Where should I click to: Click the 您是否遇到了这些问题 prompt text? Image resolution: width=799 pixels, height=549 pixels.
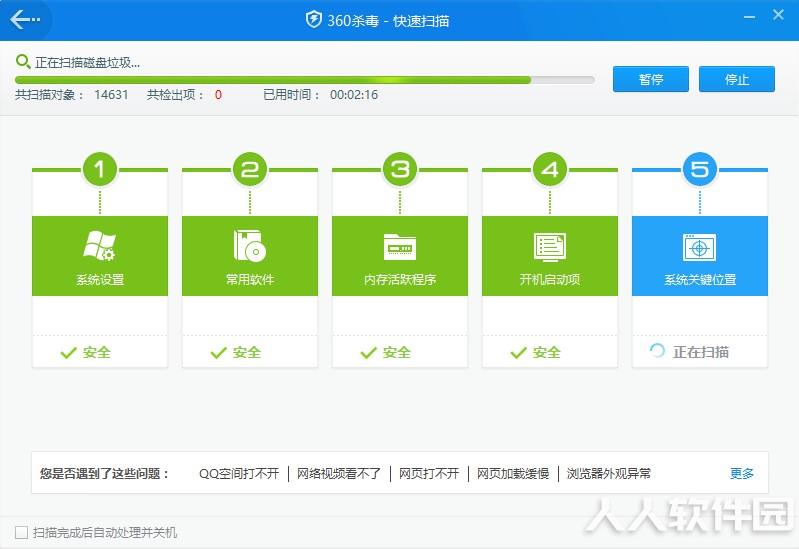(104, 474)
